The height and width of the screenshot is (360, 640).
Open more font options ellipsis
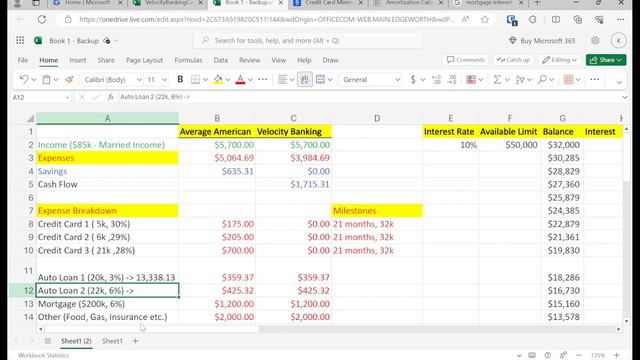[263, 80]
